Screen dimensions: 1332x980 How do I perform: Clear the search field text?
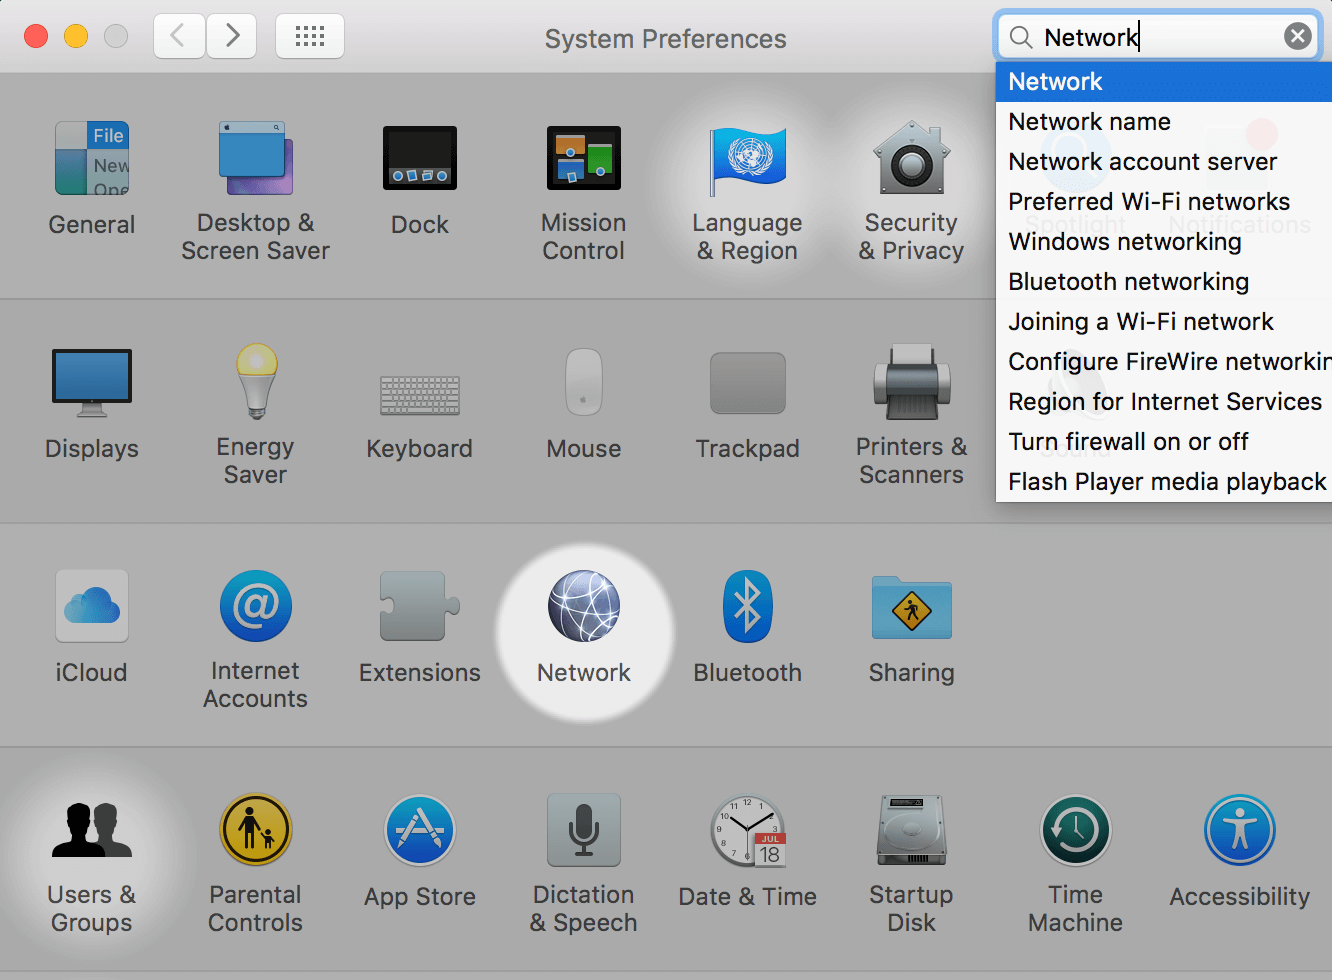[x=1297, y=37]
